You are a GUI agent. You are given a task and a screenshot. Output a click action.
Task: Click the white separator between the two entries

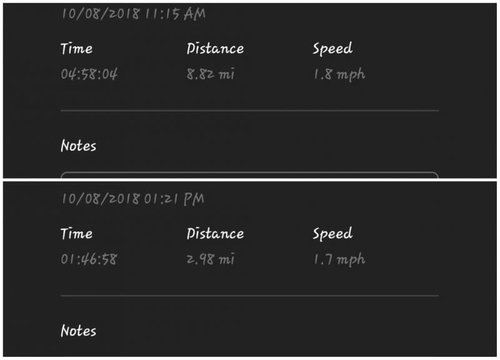click(250, 180)
